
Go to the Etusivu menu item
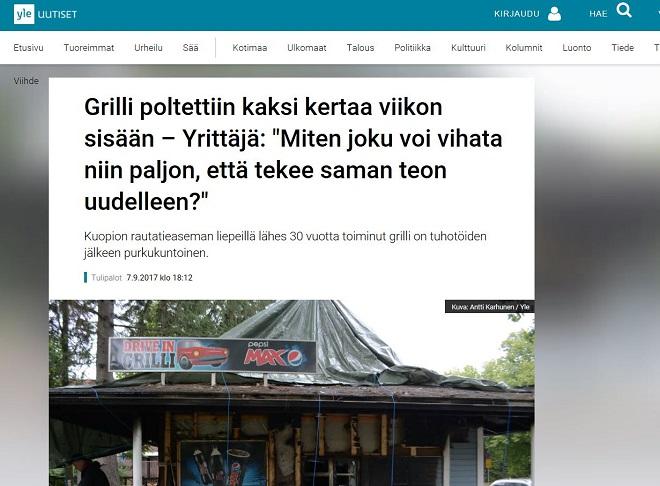pos(28,48)
